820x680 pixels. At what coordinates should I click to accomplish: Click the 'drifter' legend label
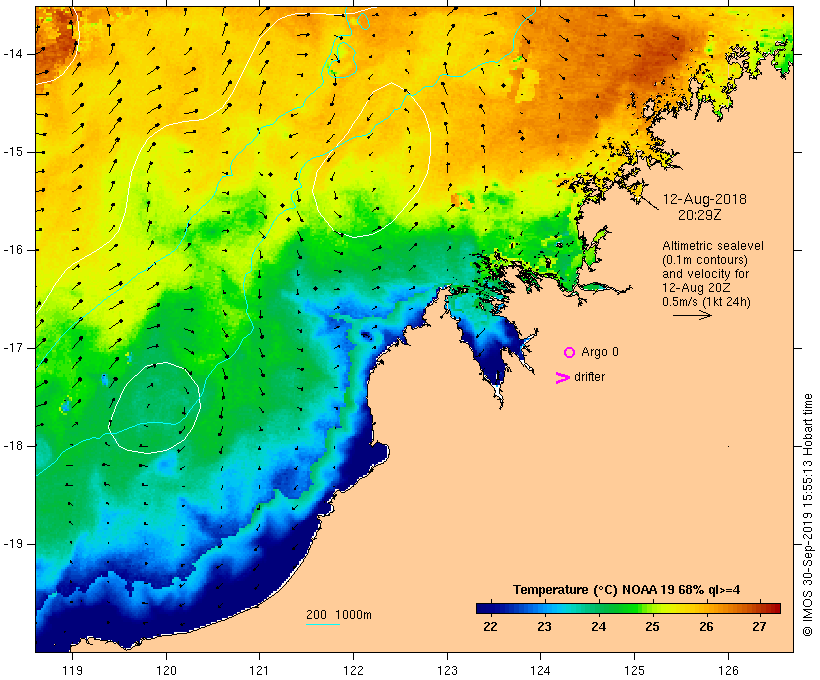589,377
